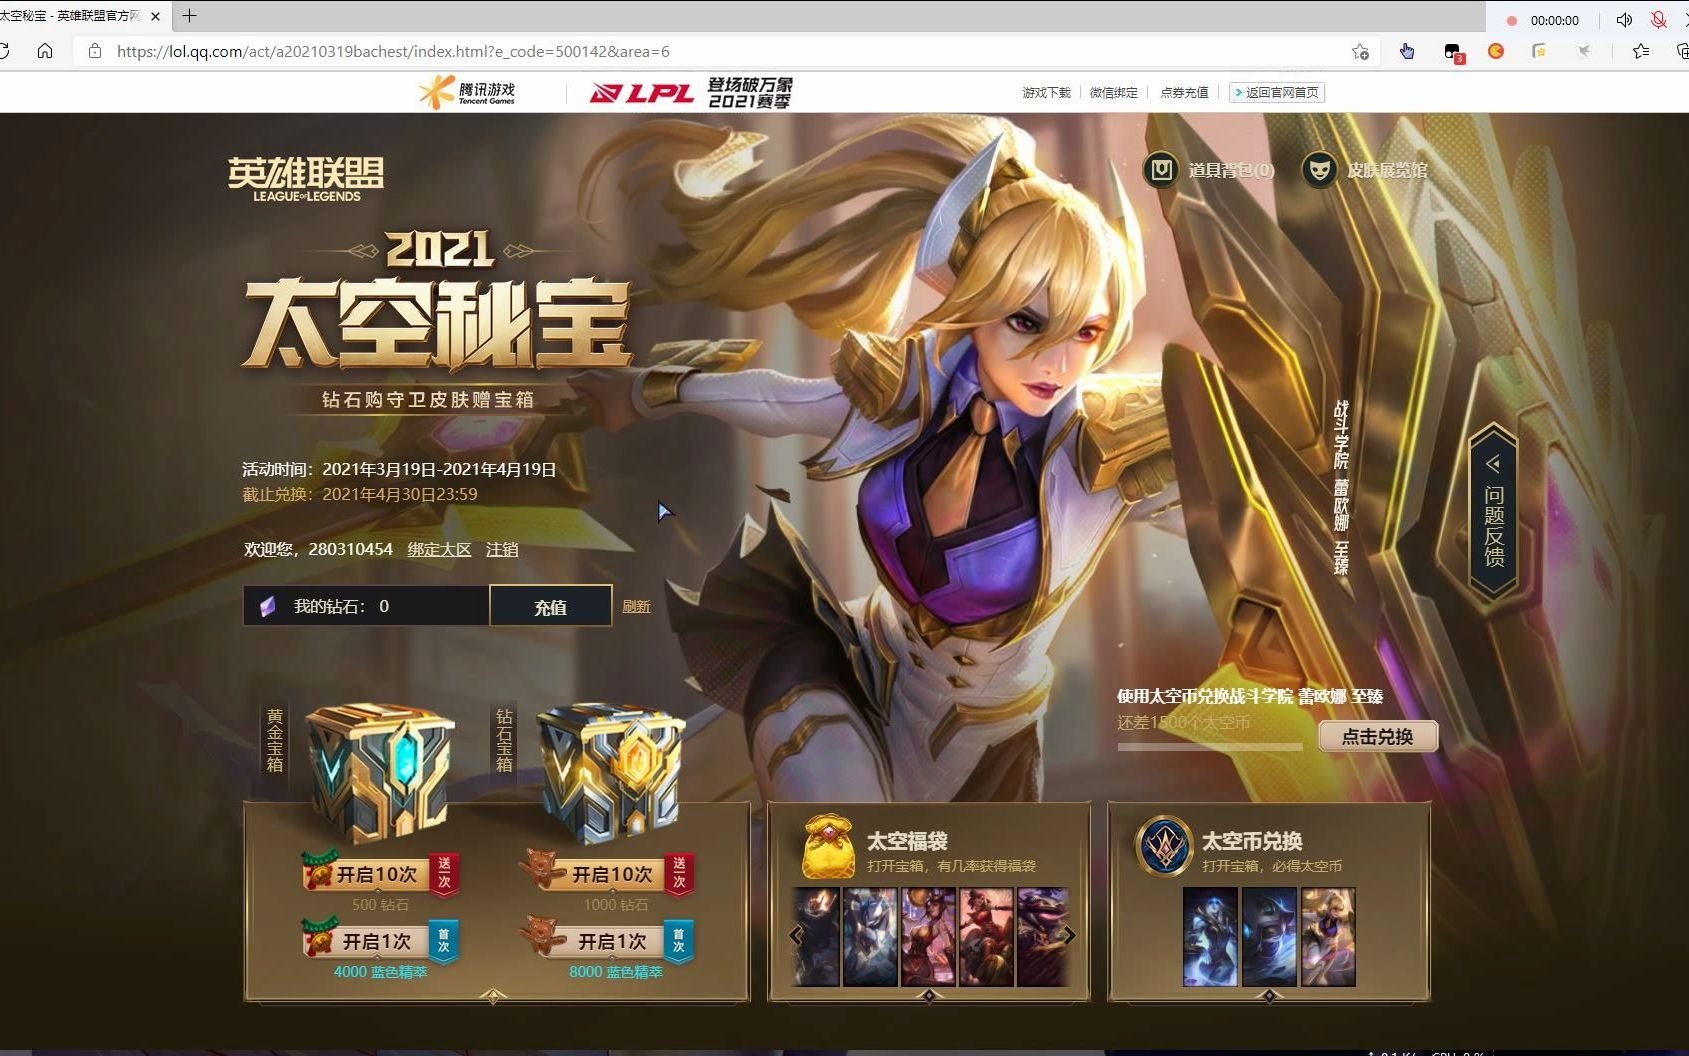This screenshot has width=1689, height=1056.
Task: Open the new tab plus button
Action: tap(189, 16)
